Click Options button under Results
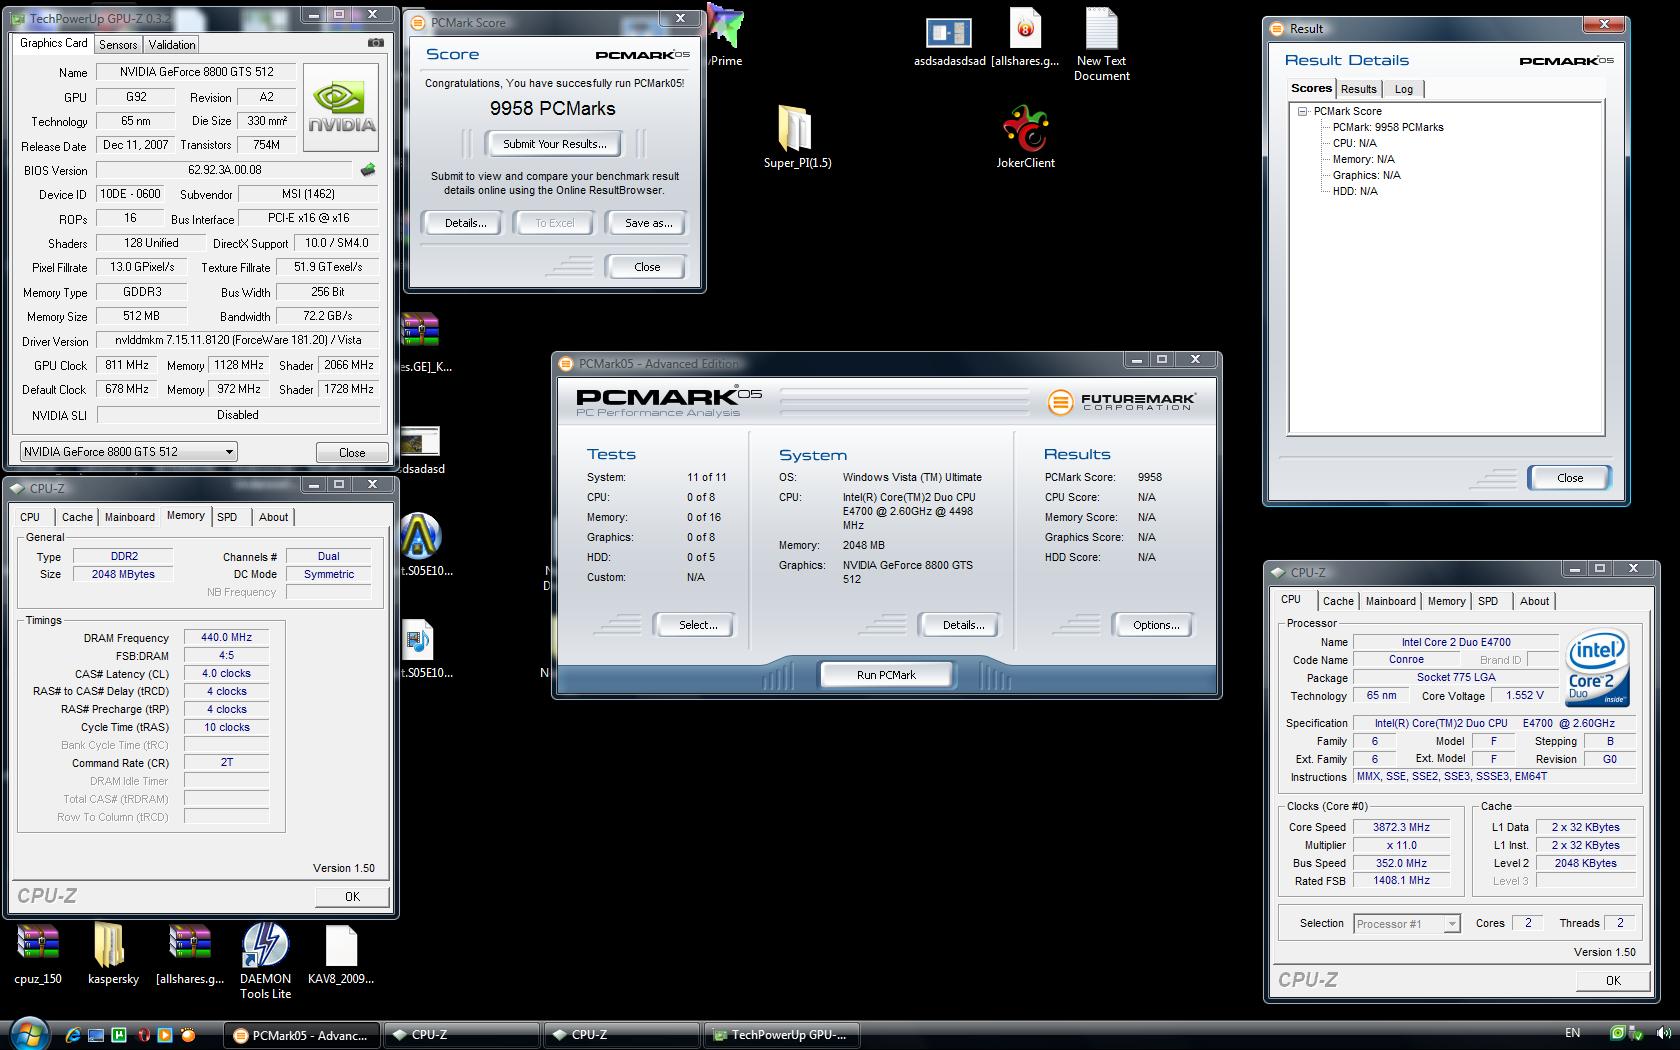This screenshot has height=1050, width=1680. (x=1156, y=625)
